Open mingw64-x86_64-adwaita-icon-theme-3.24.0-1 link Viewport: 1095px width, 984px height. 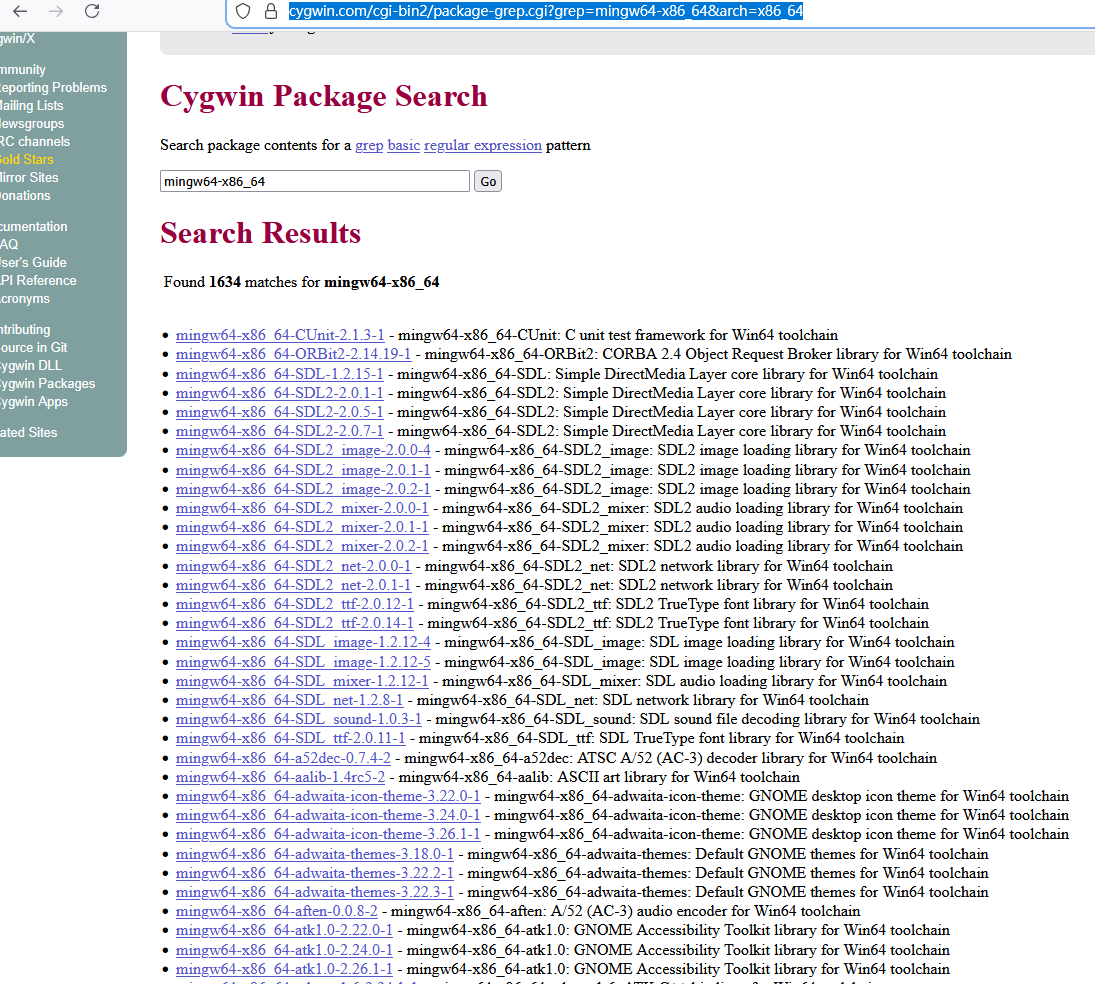coord(328,815)
